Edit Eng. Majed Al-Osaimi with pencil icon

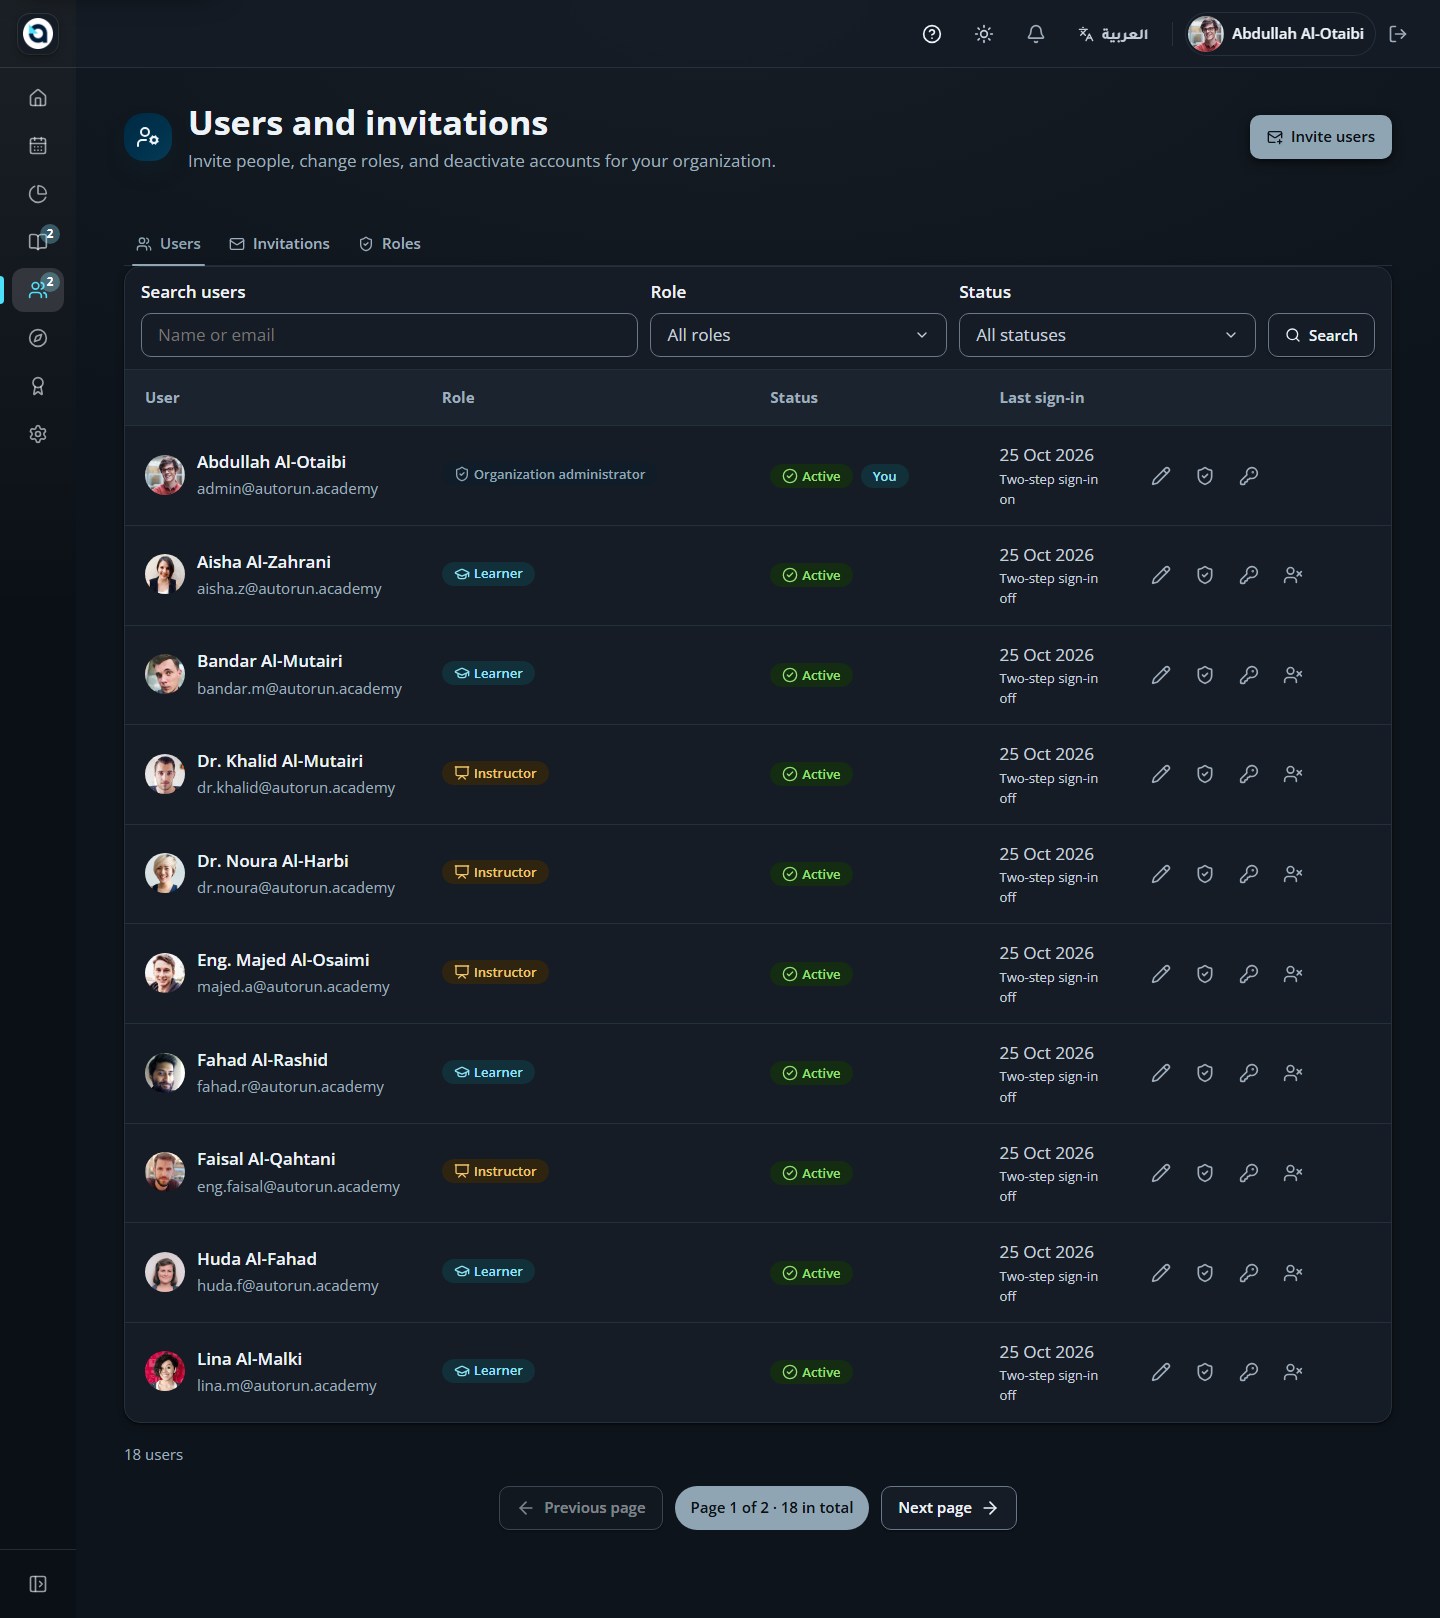pyautogui.click(x=1161, y=974)
